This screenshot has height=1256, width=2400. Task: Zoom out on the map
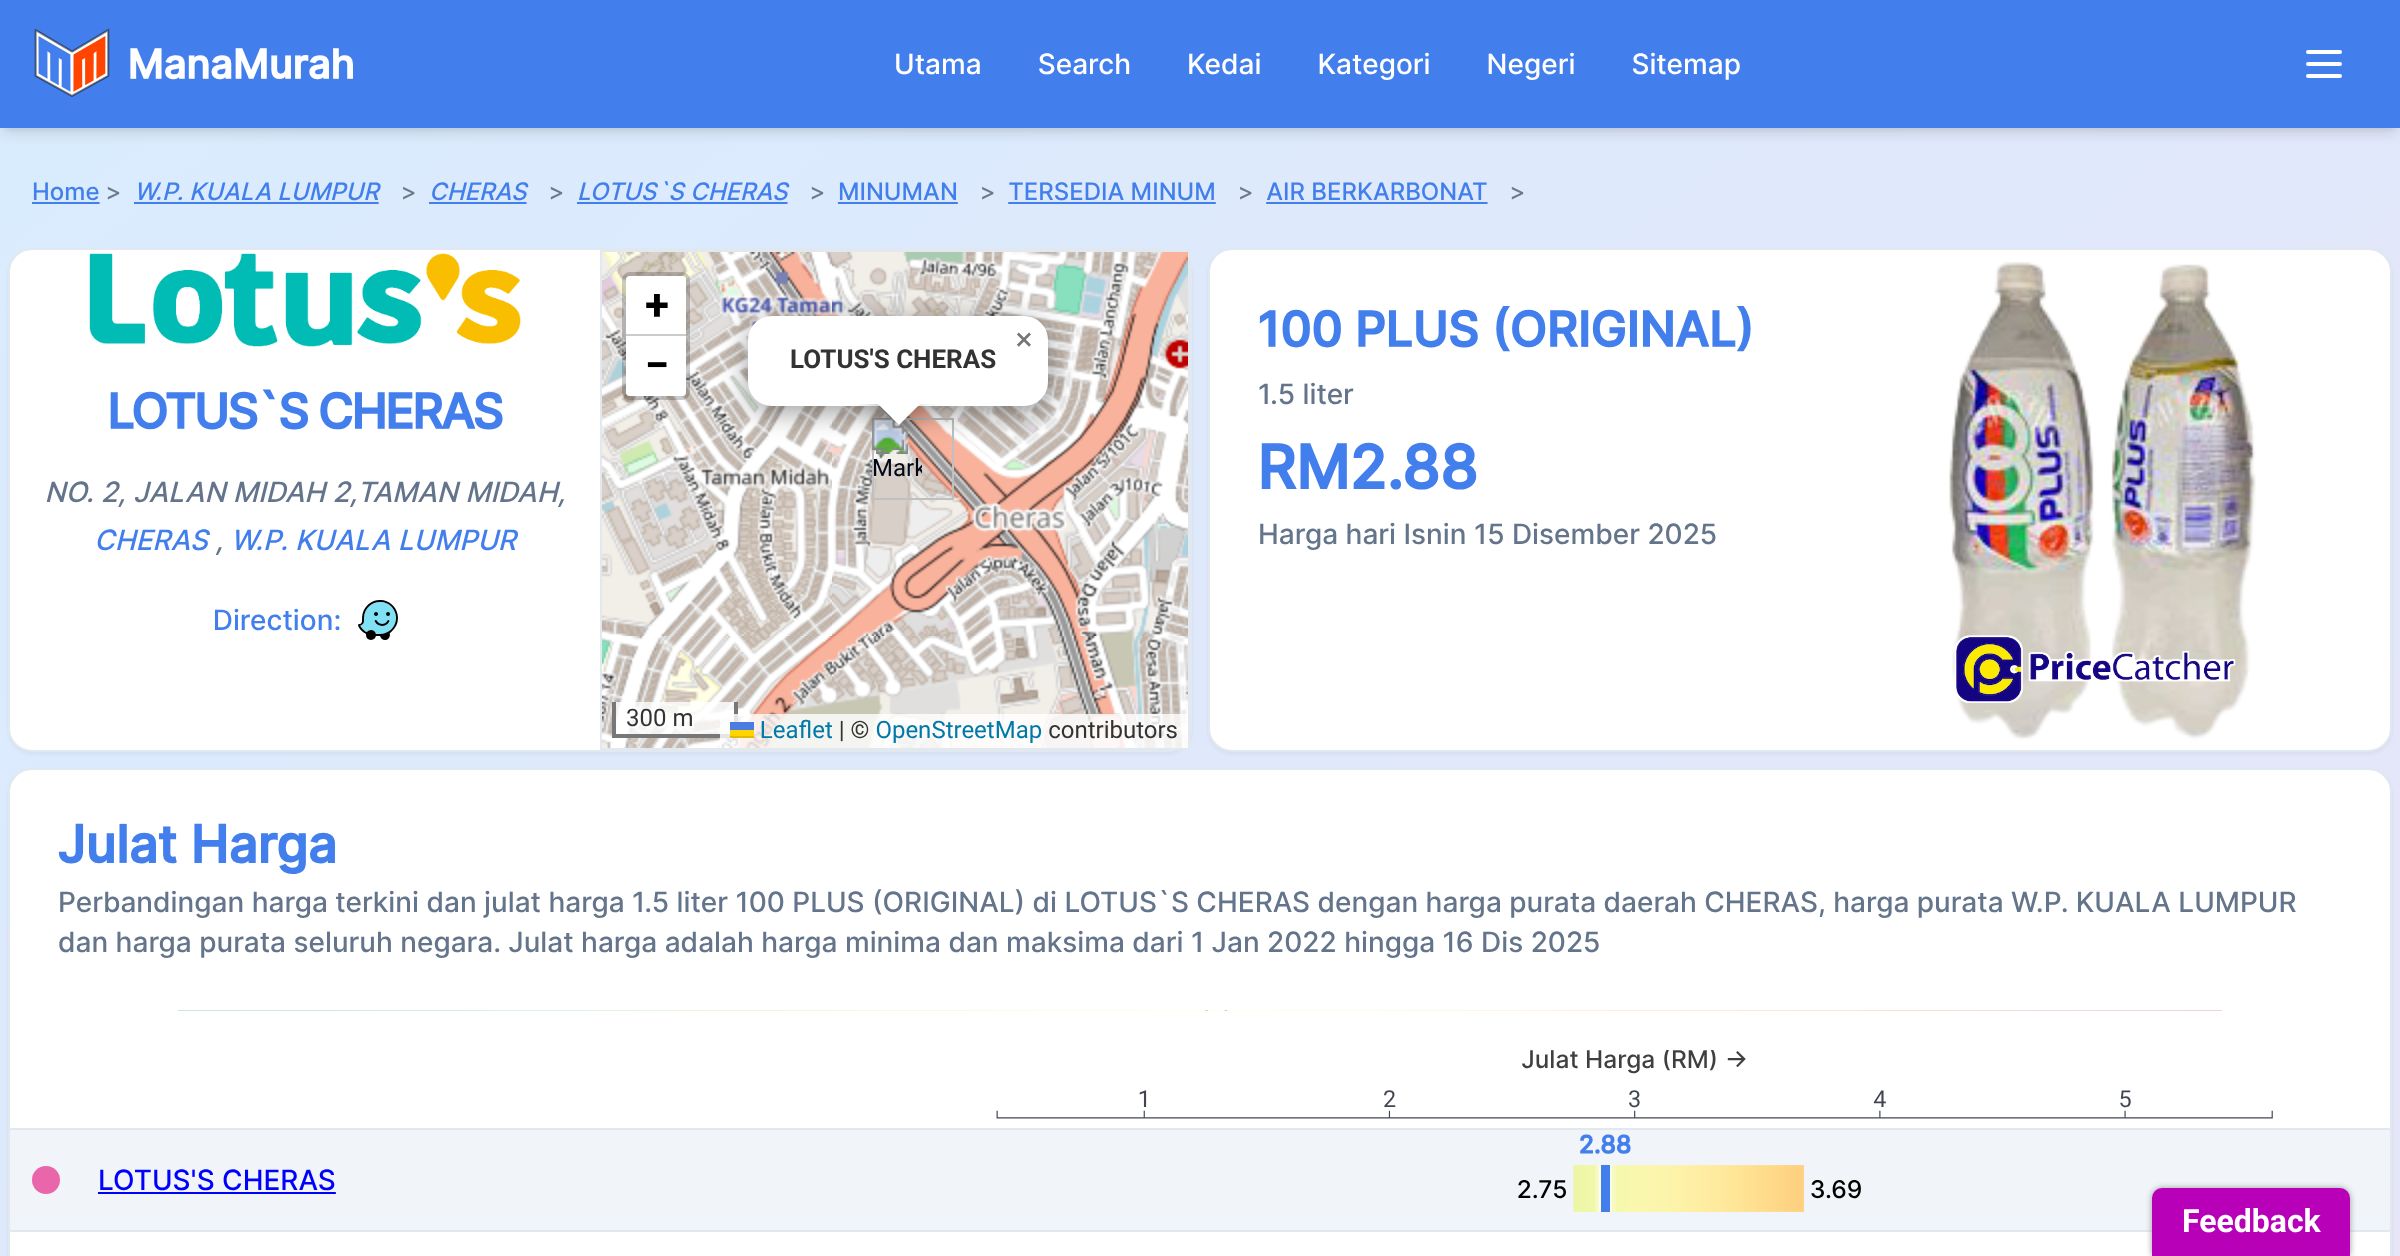pyautogui.click(x=656, y=365)
